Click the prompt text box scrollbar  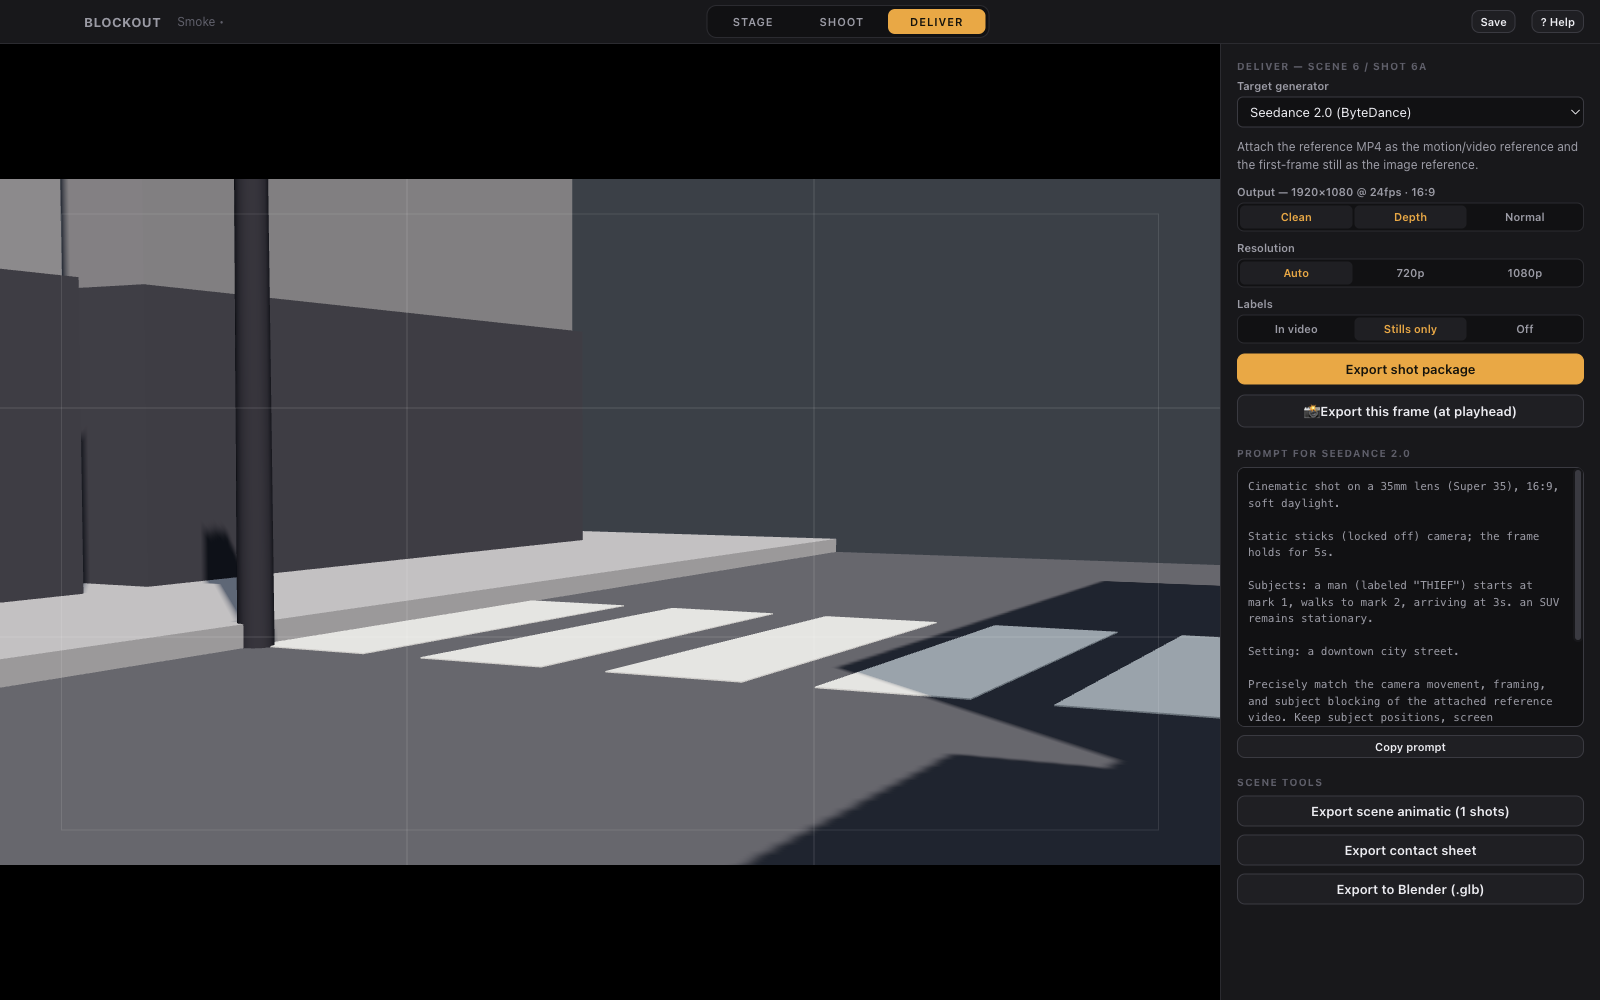coord(1578,555)
